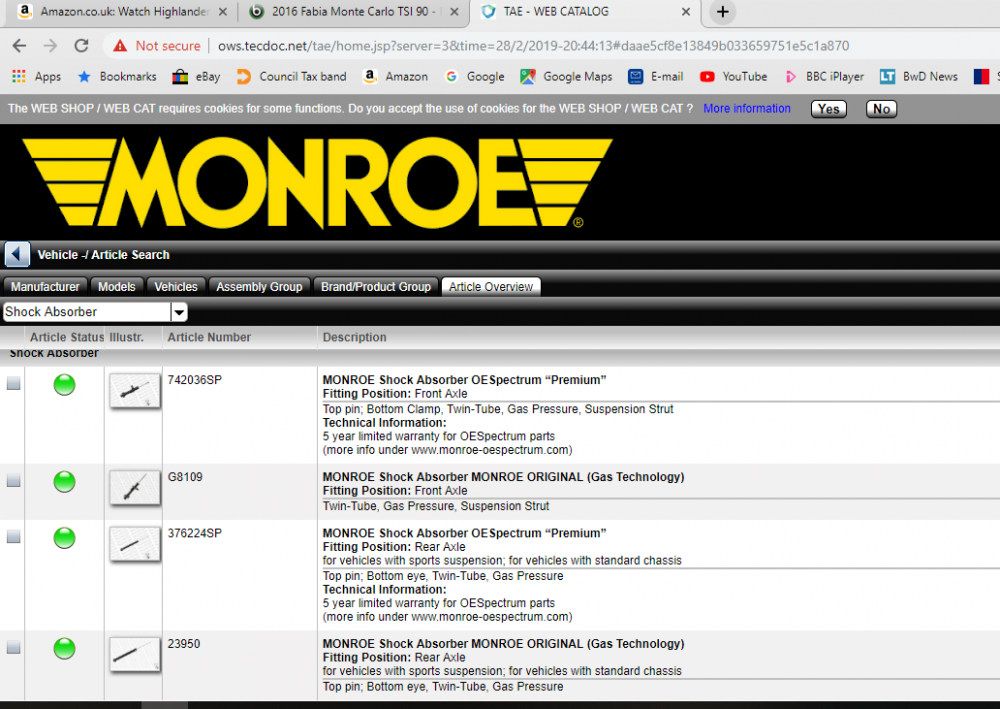Click the Monroe logo banner
1000x709 pixels.
point(317,182)
